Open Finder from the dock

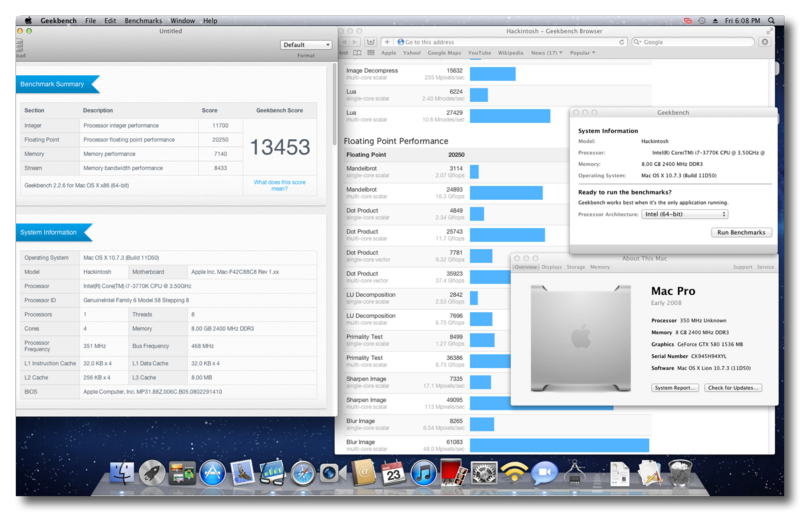122,473
